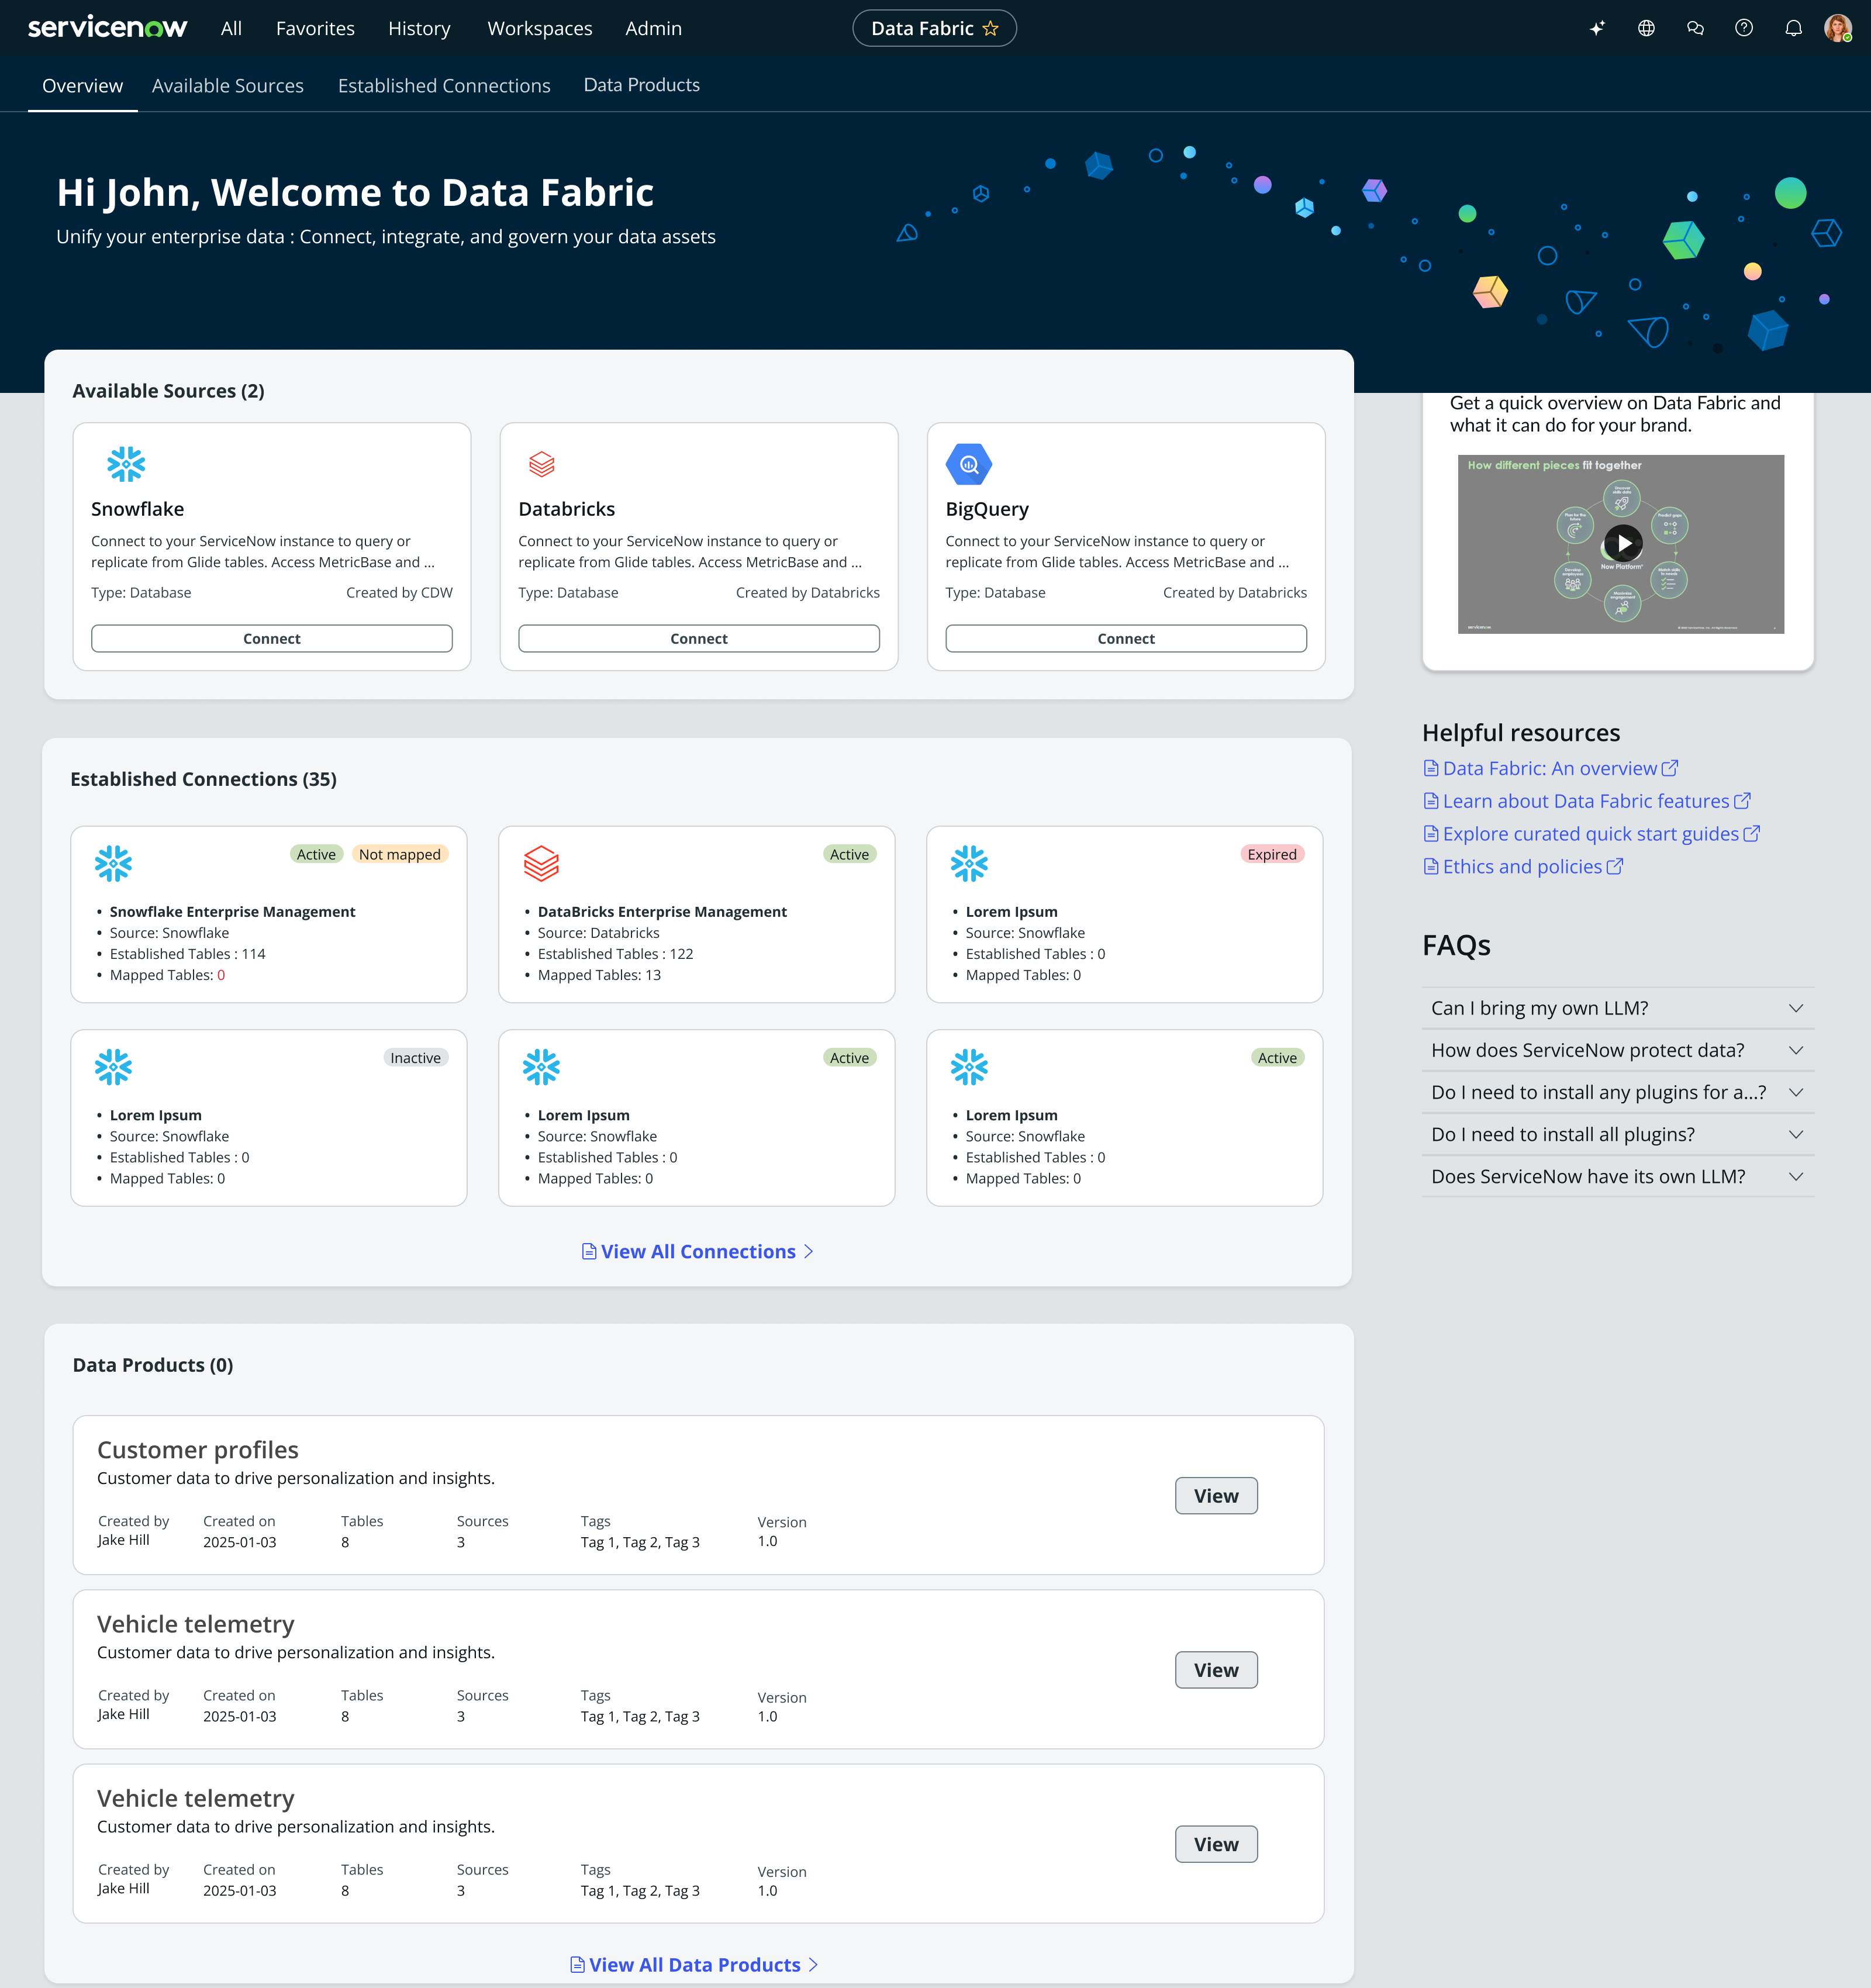Click the Data Fabric title pill
Viewport: 1871px width, 1988px height.
click(x=934, y=28)
